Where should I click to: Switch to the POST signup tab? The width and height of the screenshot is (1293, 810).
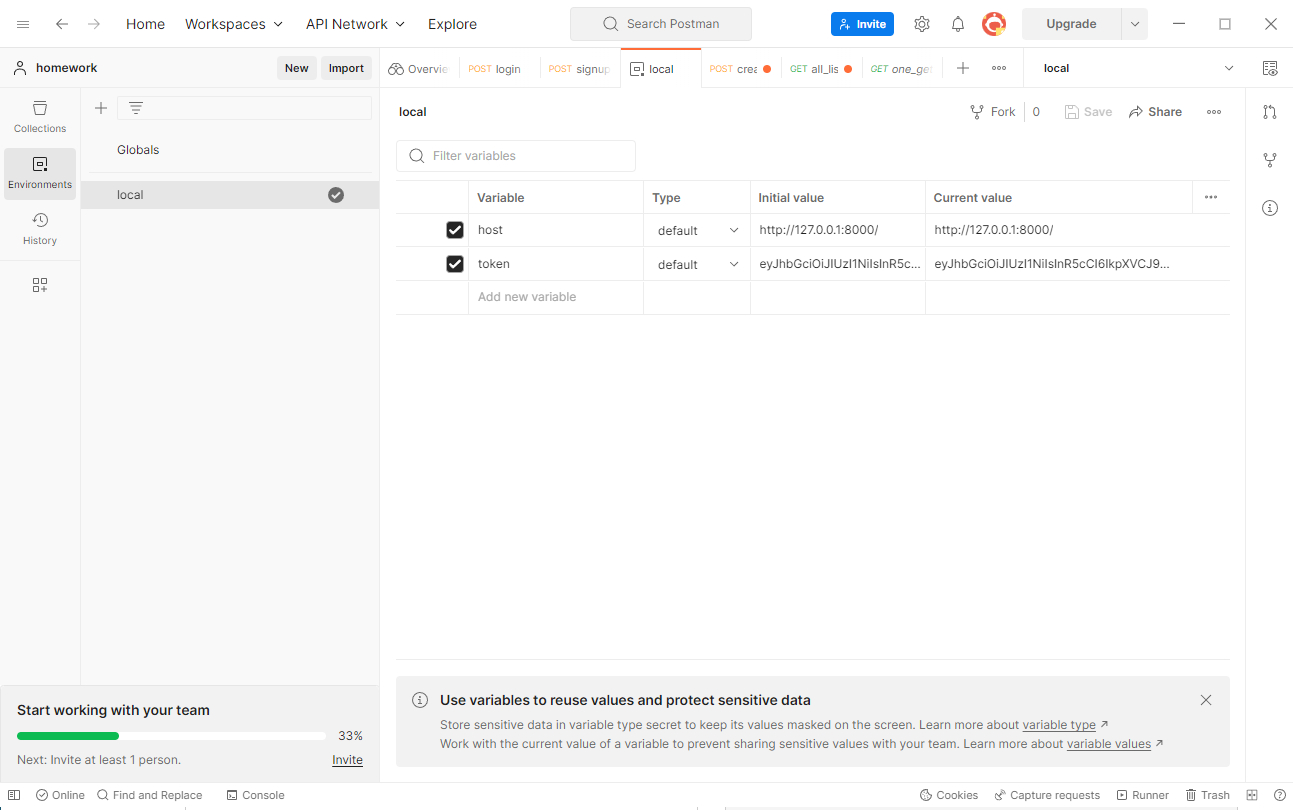[x=579, y=69]
